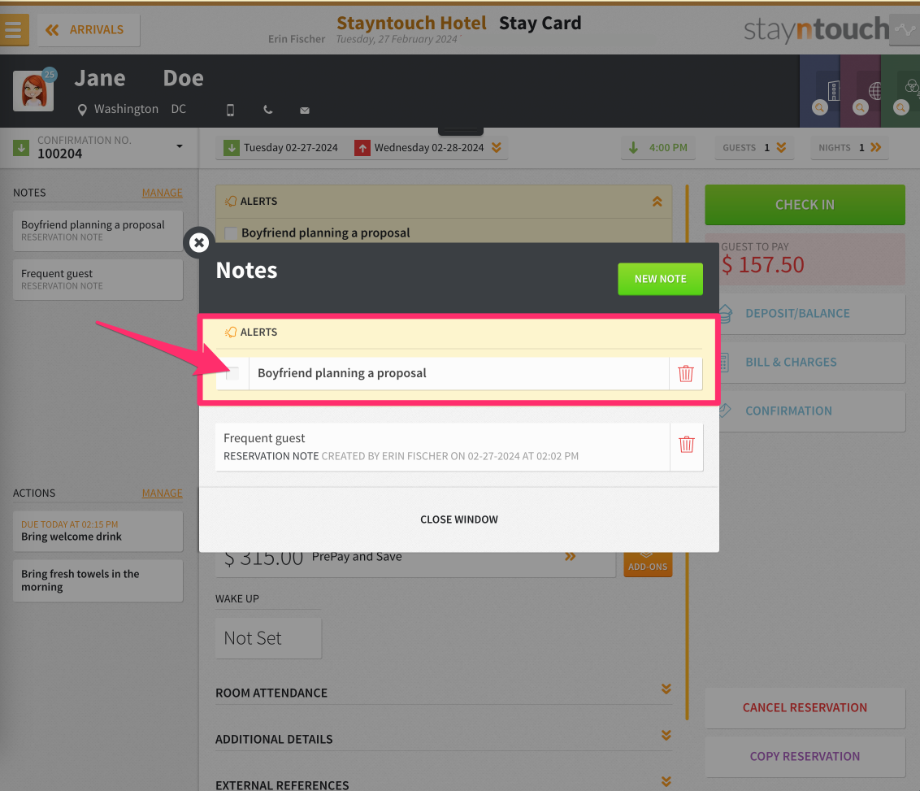Open the purple travel agent card tab
The image size is (920, 791).
(x=860, y=92)
